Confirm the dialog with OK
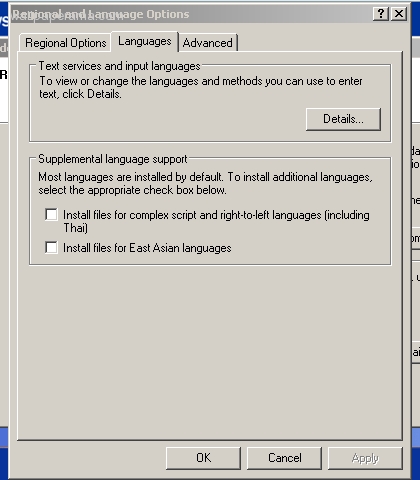This screenshot has height=480, width=420. [203, 458]
